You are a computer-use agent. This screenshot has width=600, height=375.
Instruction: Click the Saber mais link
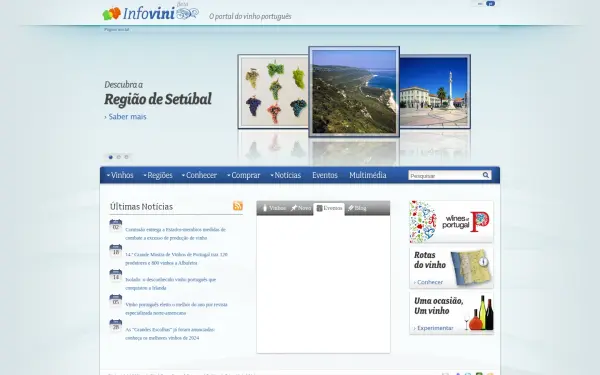[x=126, y=117]
